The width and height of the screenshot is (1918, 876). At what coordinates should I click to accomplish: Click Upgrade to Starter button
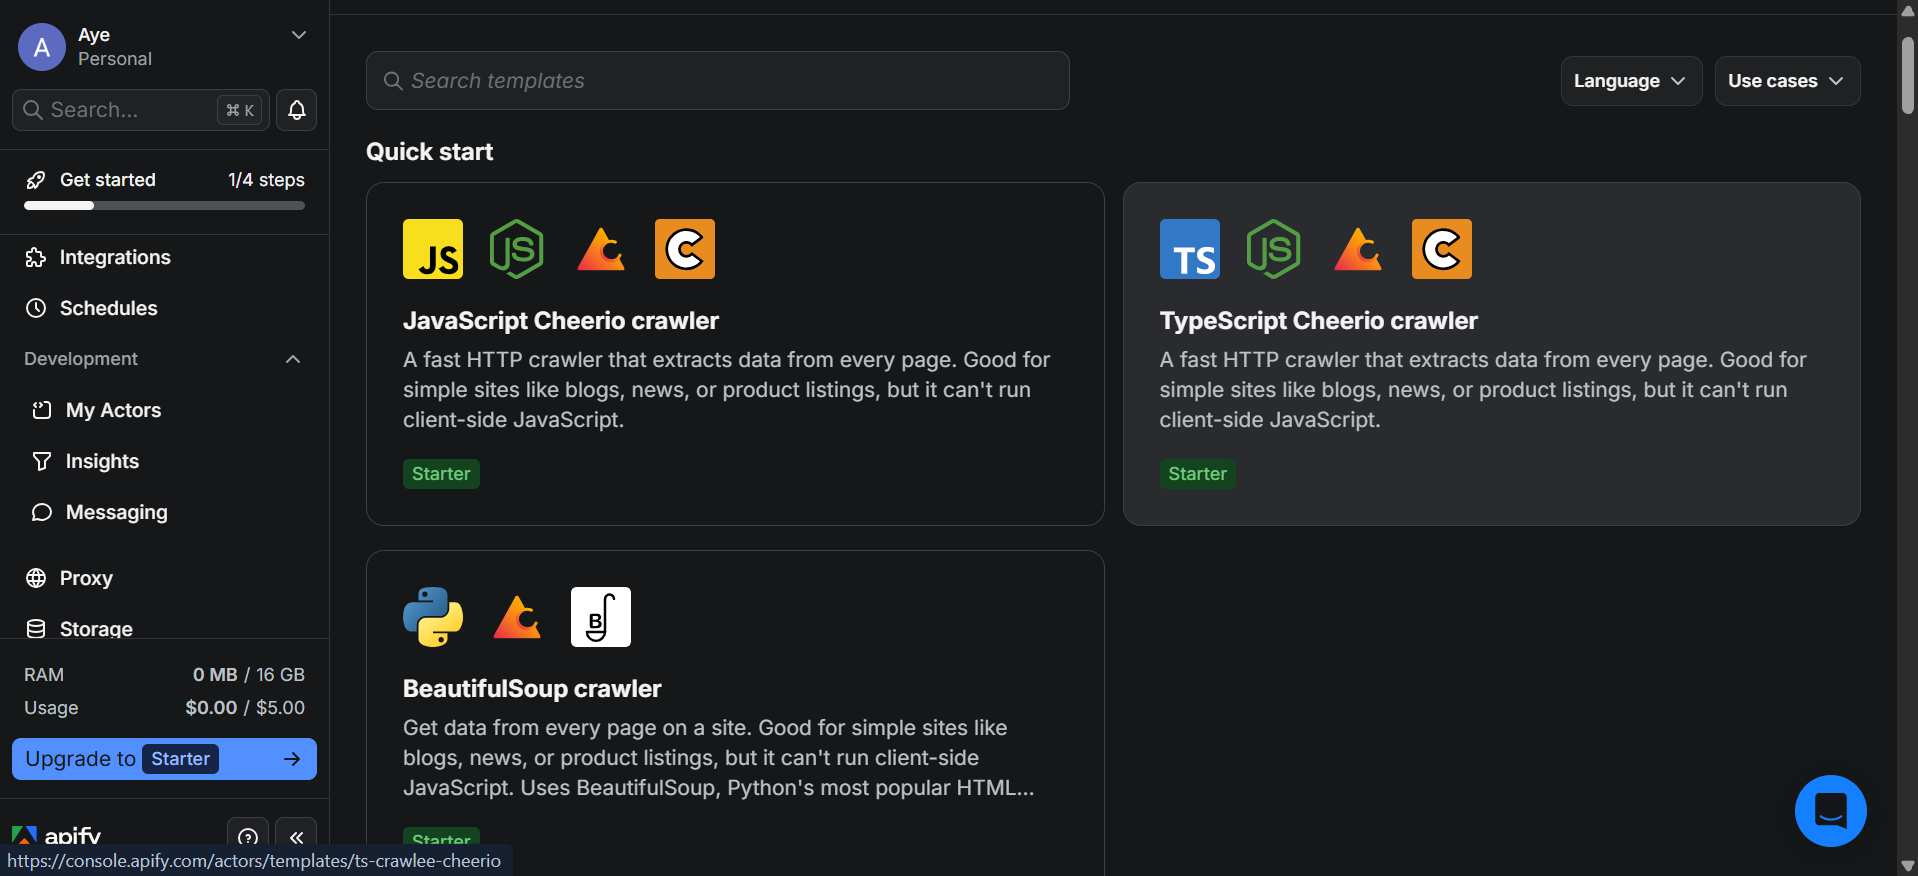pos(164,759)
